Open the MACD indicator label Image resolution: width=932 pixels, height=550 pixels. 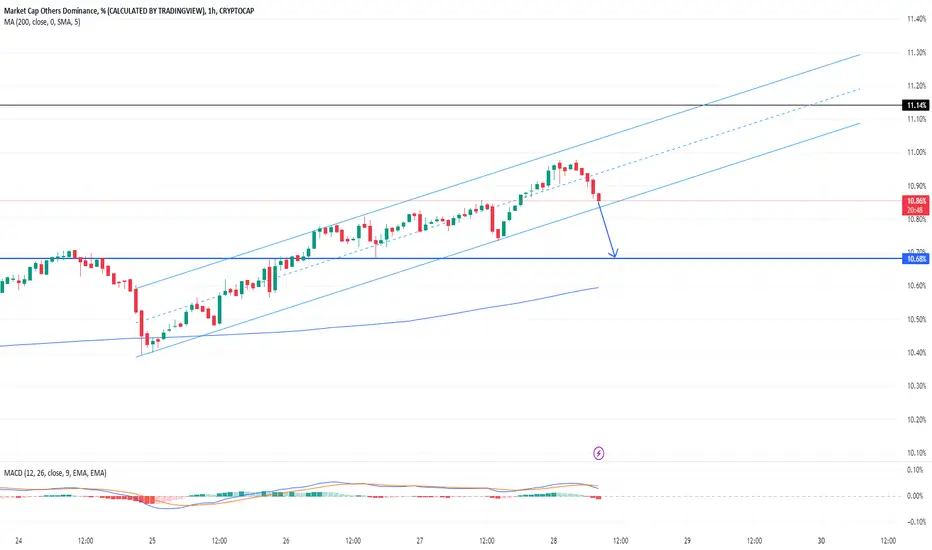click(x=55, y=473)
